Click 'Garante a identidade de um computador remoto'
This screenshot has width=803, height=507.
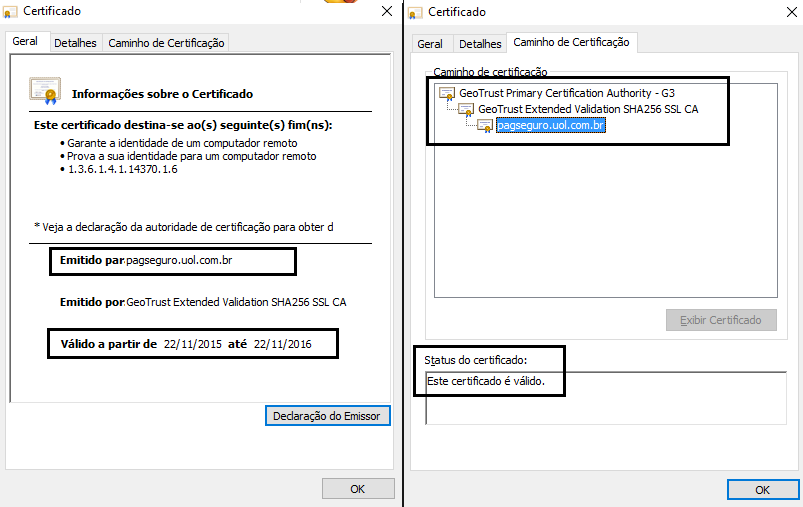[182, 143]
